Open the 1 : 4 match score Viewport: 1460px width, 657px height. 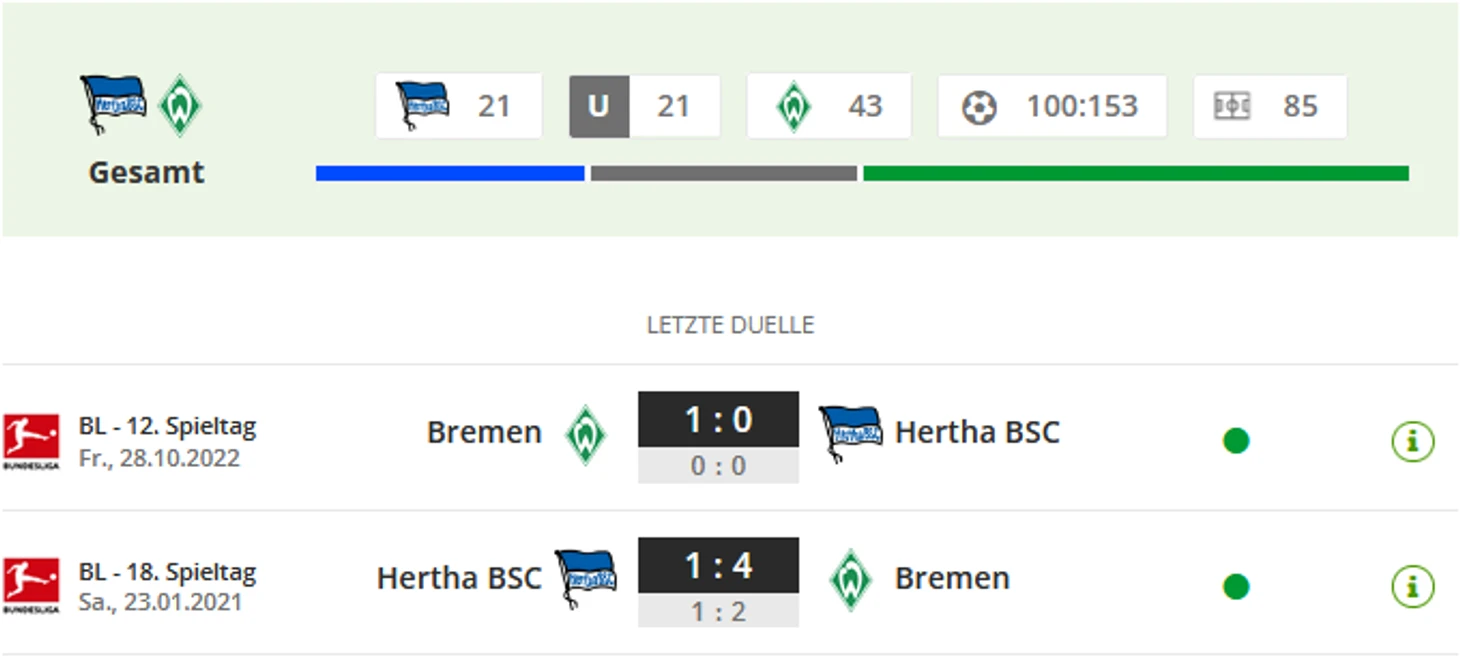(718, 566)
